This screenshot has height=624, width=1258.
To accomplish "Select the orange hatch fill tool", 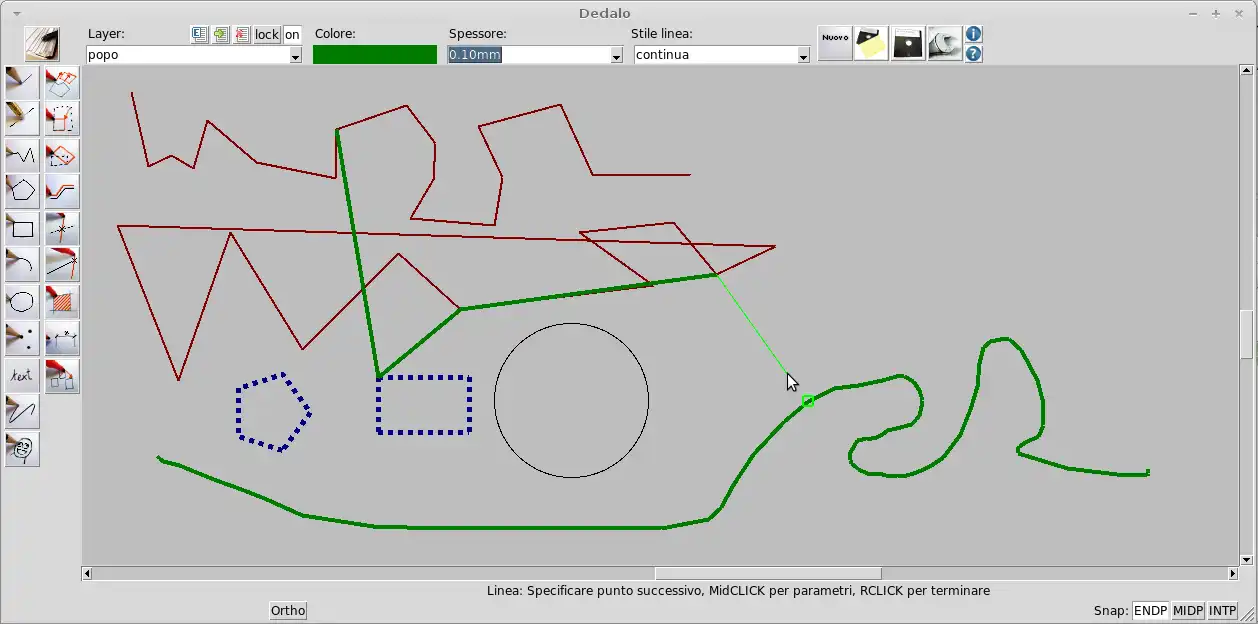I will click(x=62, y=301).
